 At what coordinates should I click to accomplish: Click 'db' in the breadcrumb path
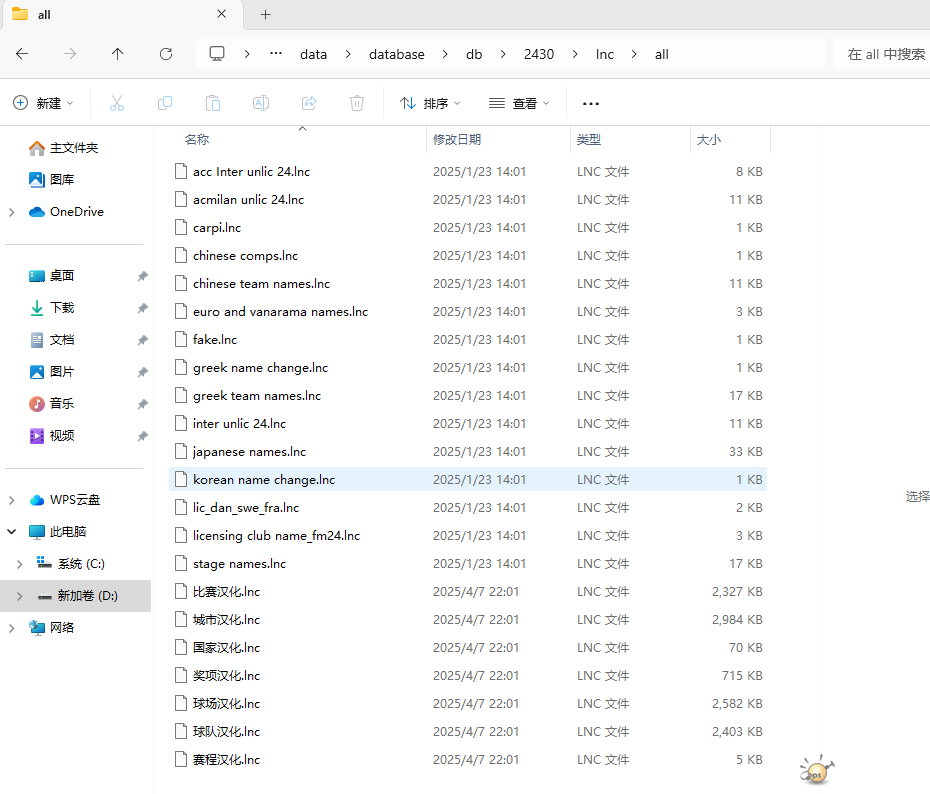coord(474,55)
